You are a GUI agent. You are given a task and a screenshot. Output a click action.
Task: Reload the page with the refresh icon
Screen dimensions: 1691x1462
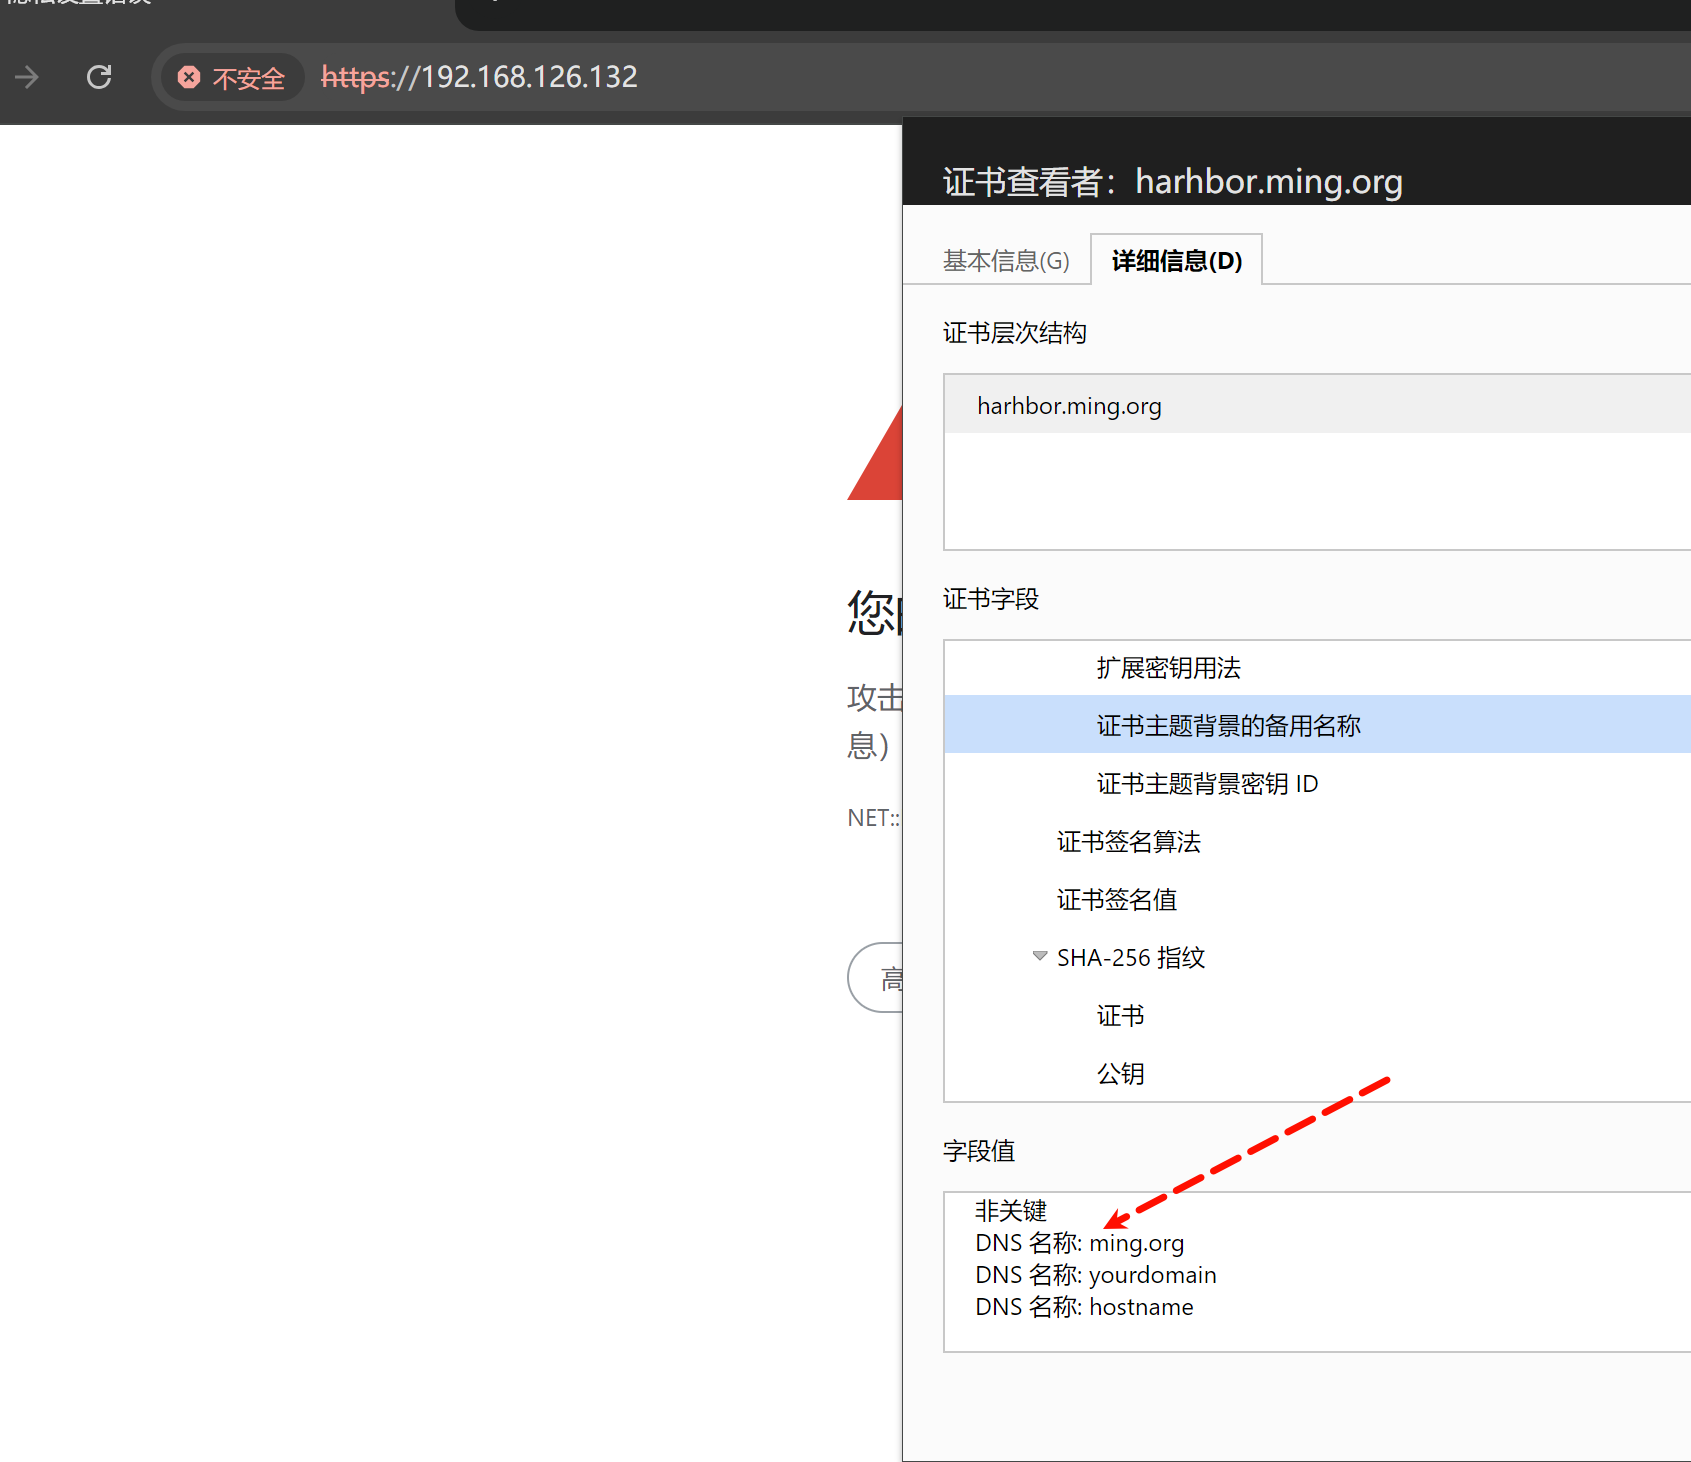click(99, 77)
